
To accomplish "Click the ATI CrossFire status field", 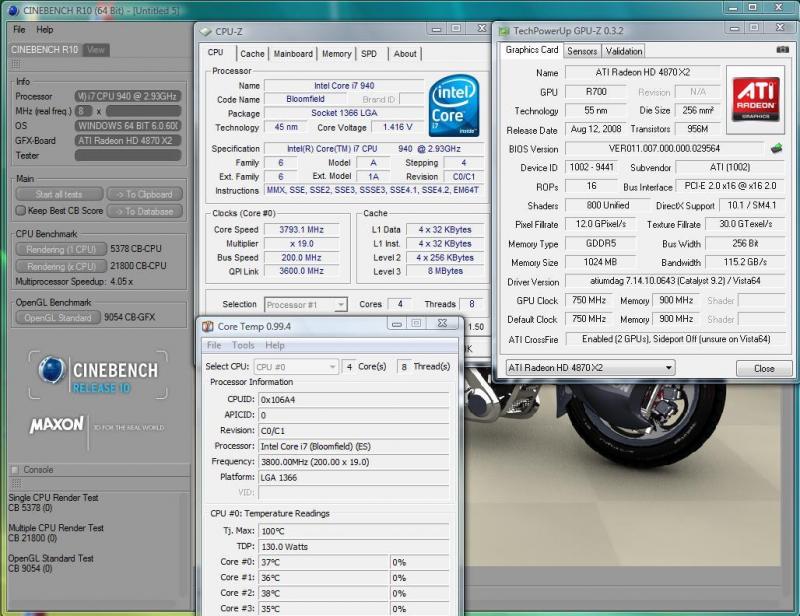I will [x=675, y=339].
